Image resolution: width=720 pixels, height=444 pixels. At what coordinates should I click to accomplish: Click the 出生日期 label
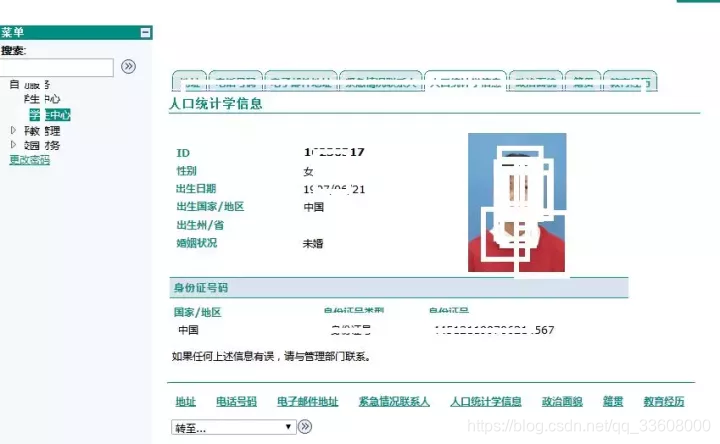[x=196, y=189]
